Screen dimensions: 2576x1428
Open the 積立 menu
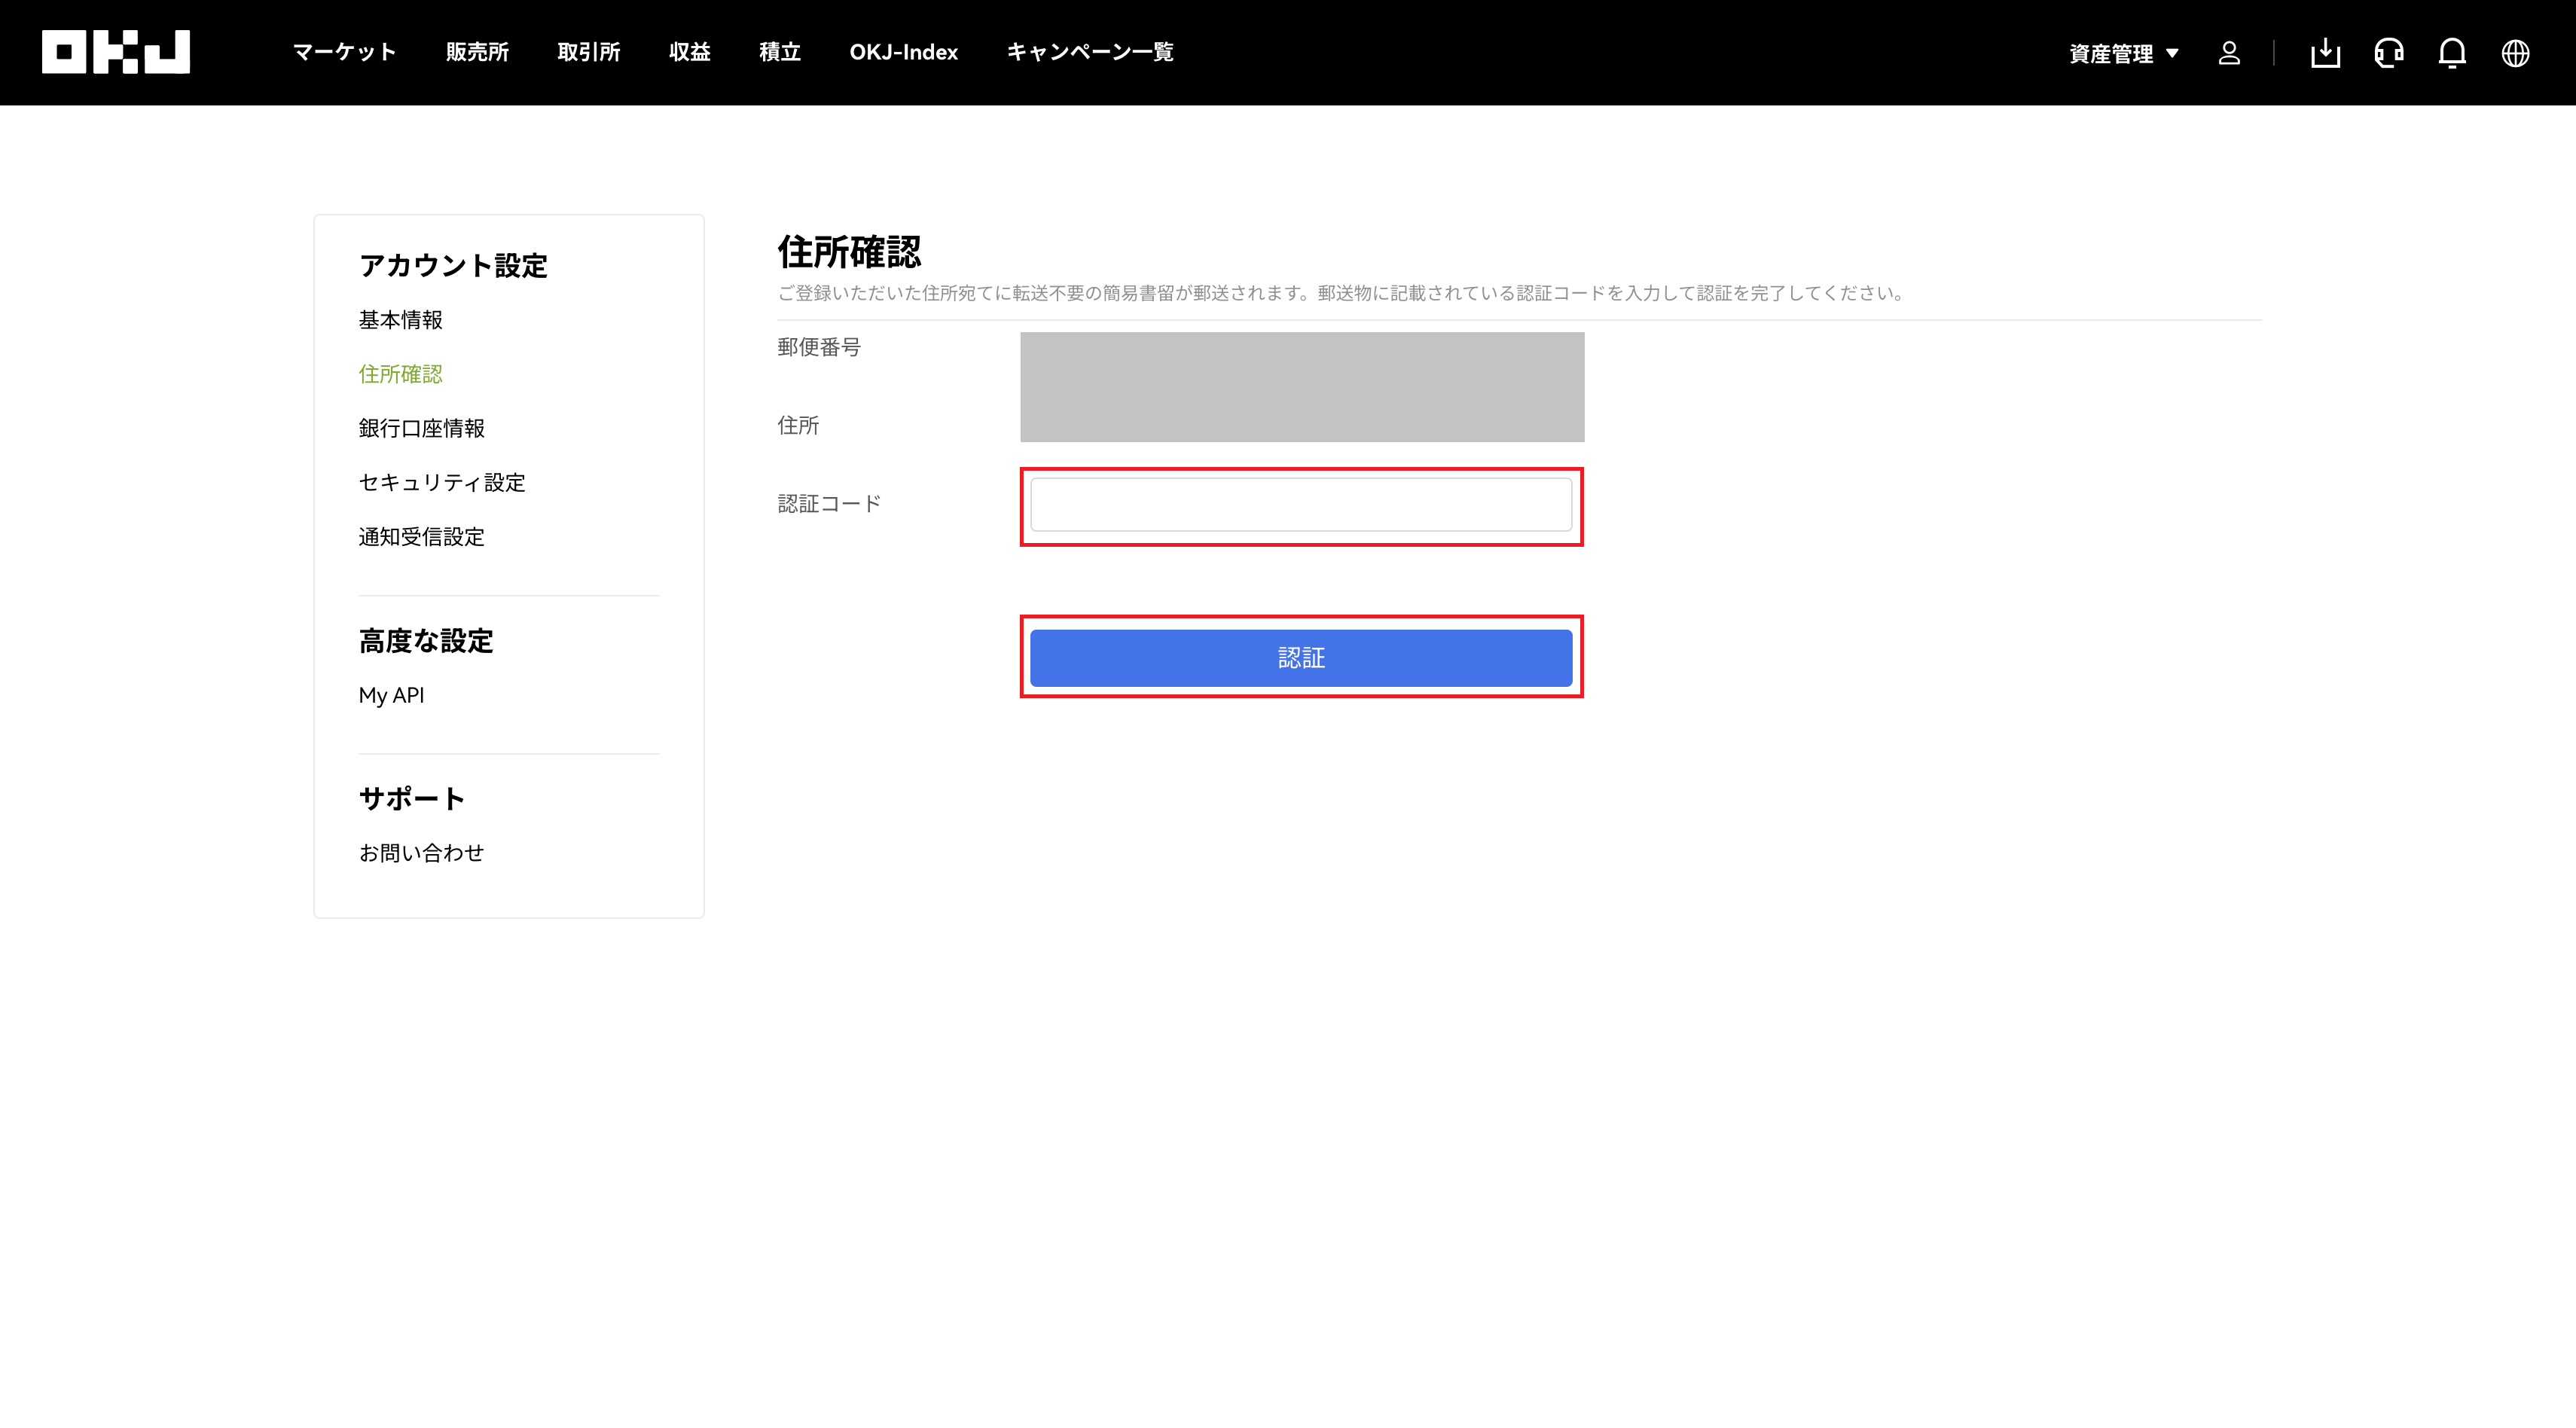[780, 52]
